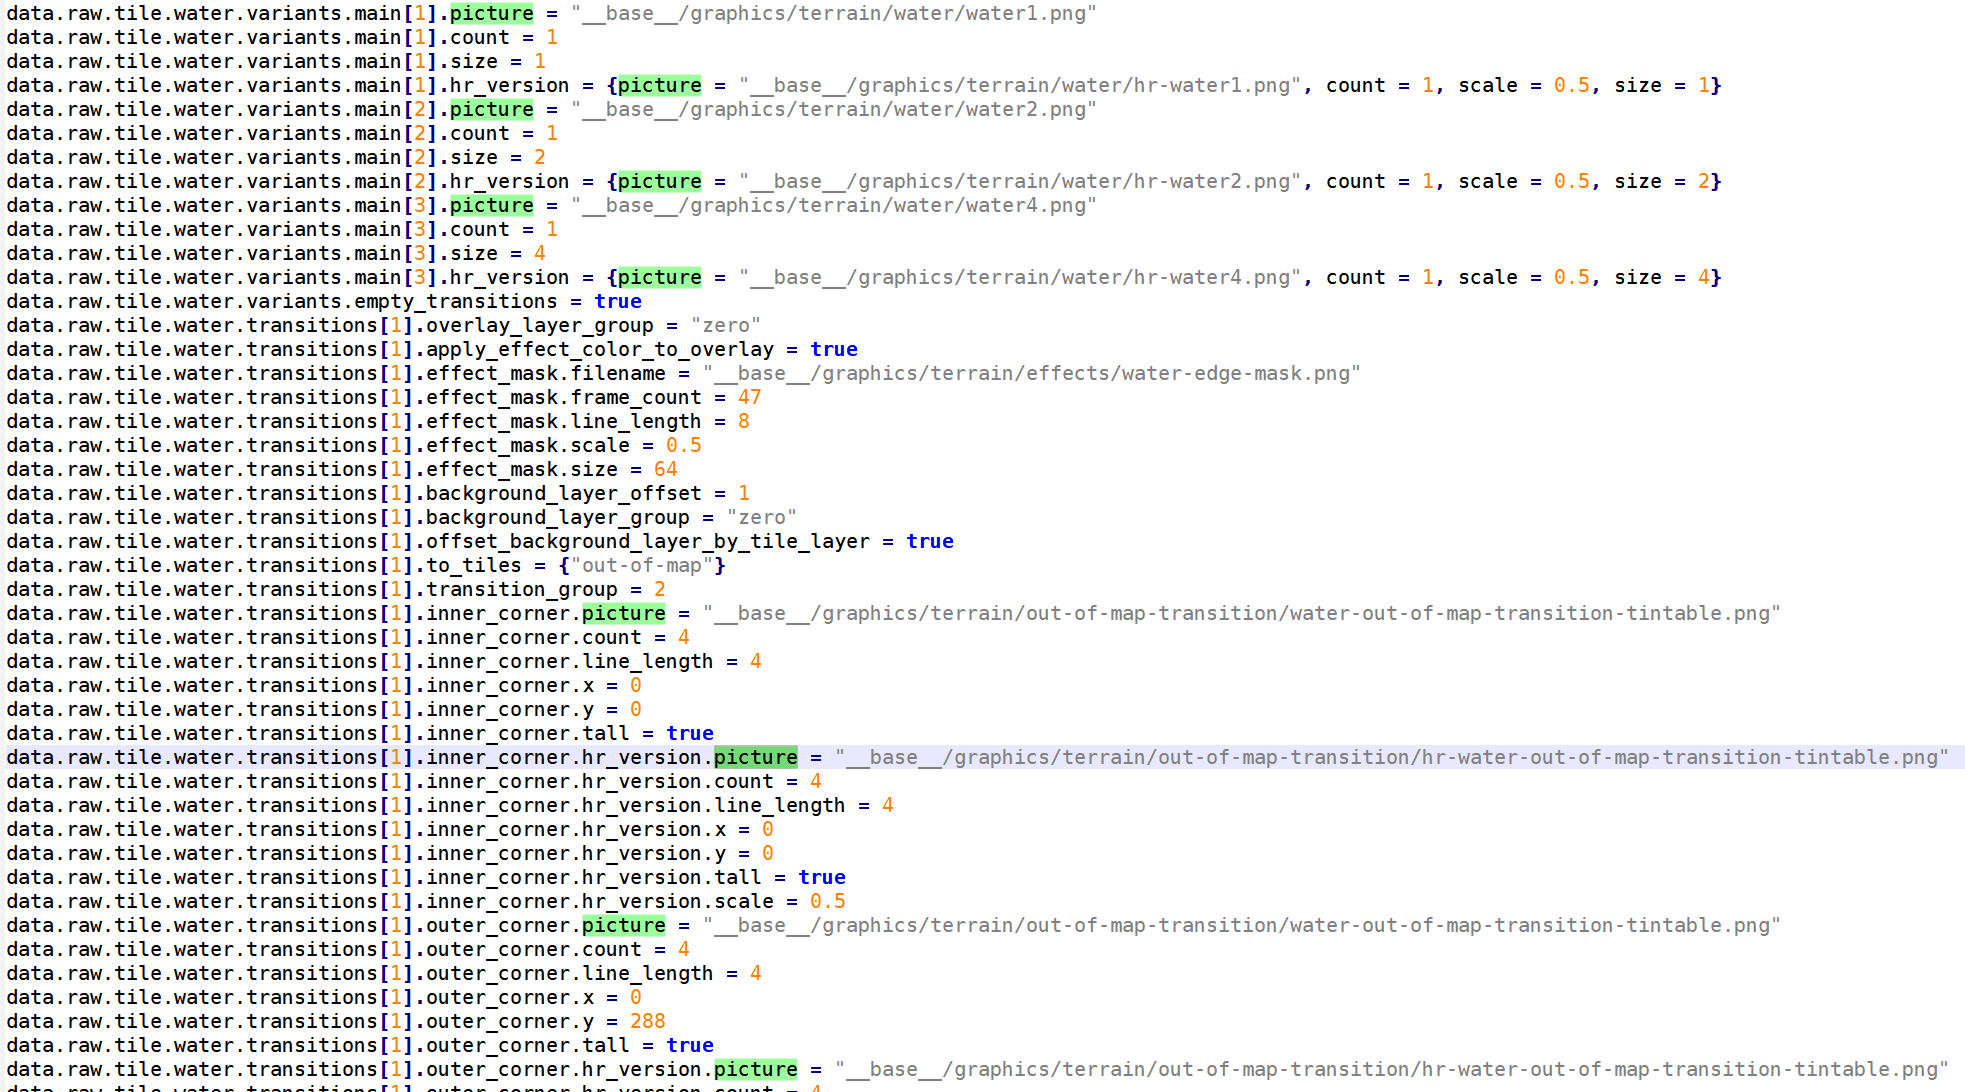The width and height of the screenshot is (1965, 1092).
Task: Click transition_group value 2
Action: 659,589
